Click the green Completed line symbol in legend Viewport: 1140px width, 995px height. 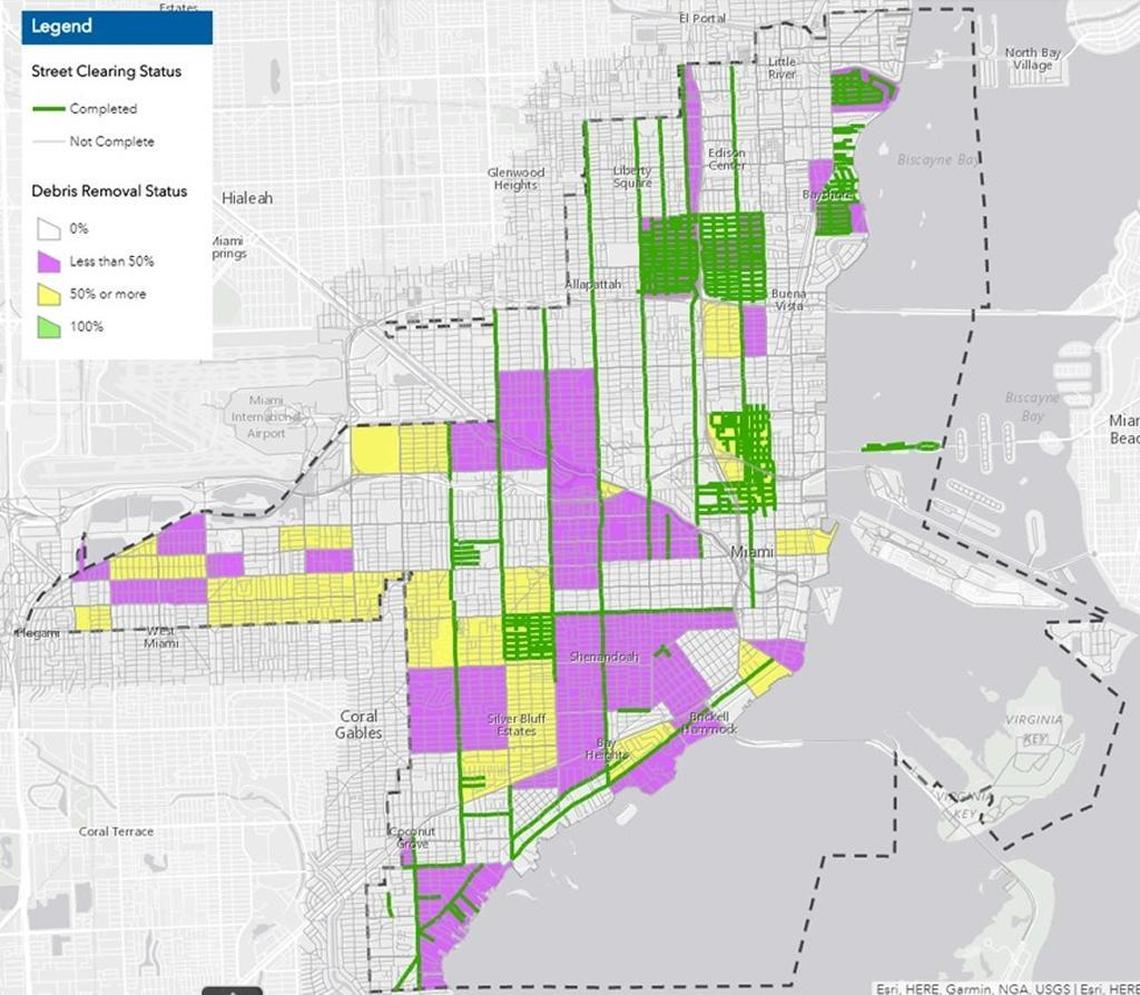tap(48, 109)
